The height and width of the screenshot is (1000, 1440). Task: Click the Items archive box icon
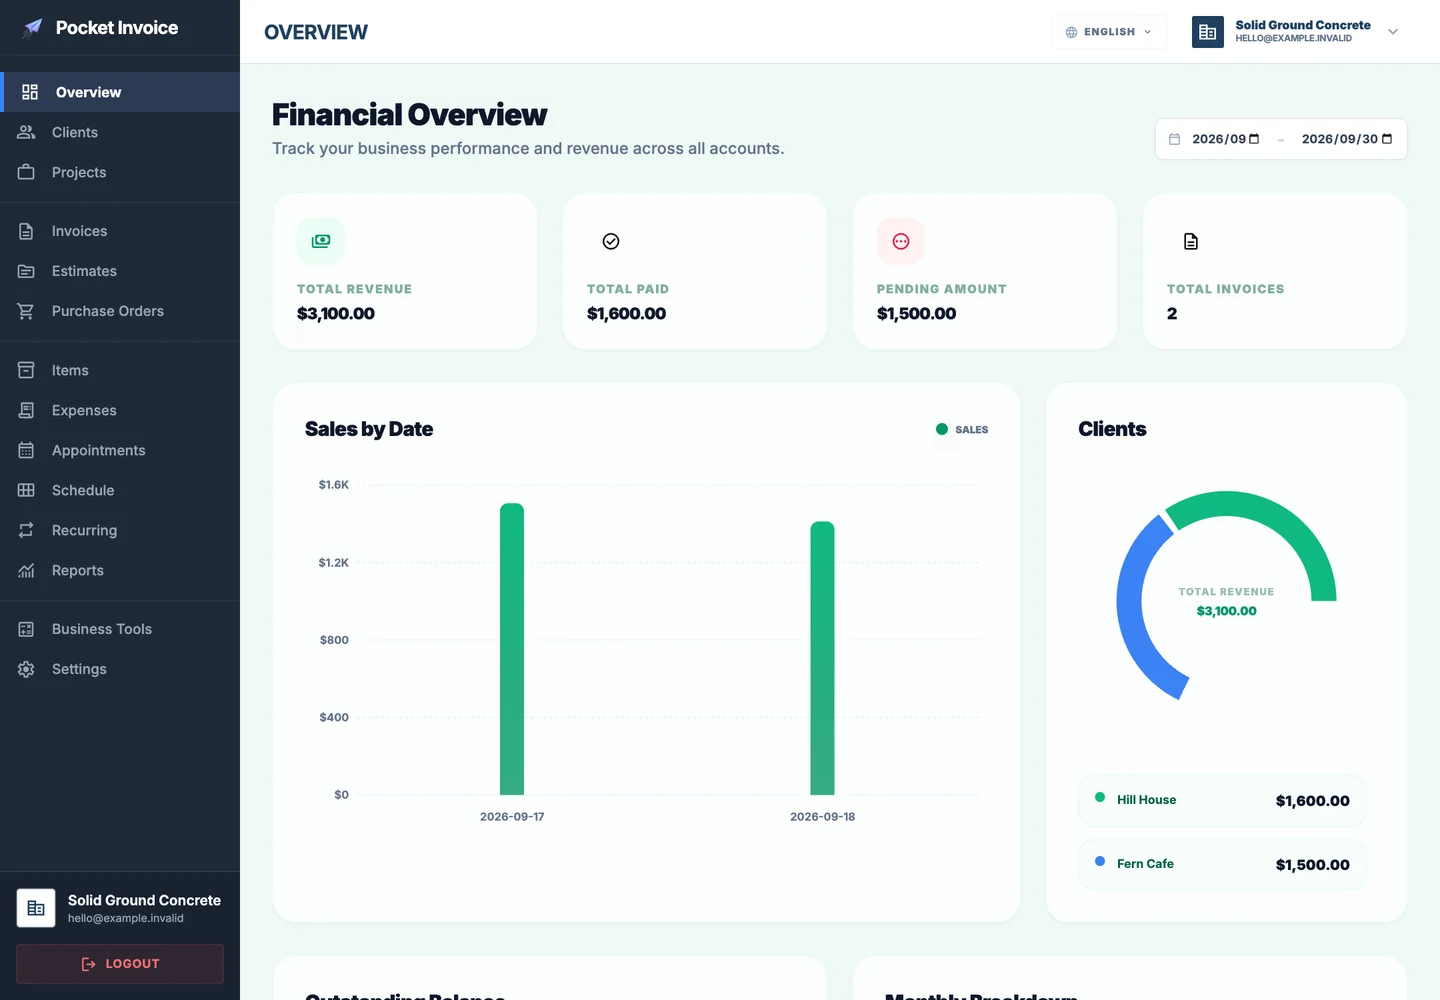26,370
